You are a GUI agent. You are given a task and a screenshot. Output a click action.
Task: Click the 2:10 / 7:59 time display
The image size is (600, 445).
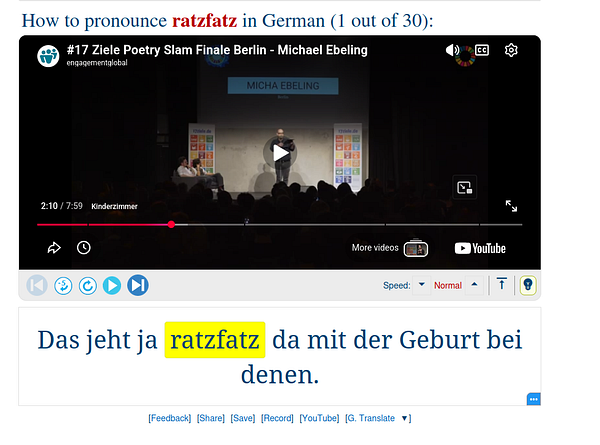[62, 206]
